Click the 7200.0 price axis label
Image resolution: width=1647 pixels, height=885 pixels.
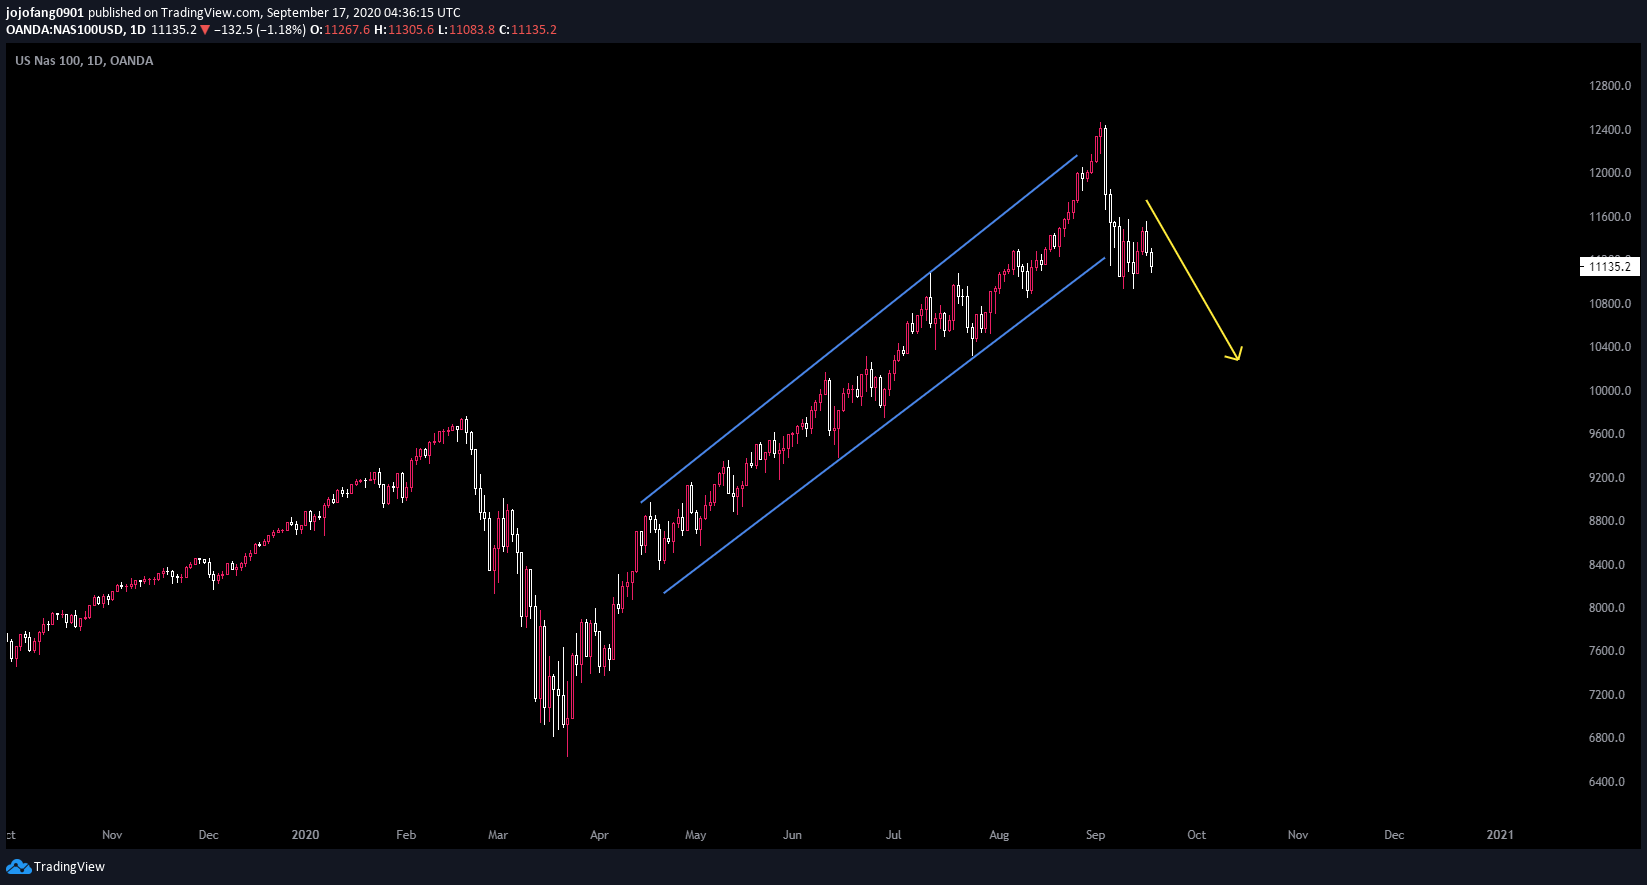coord(1607,695)
